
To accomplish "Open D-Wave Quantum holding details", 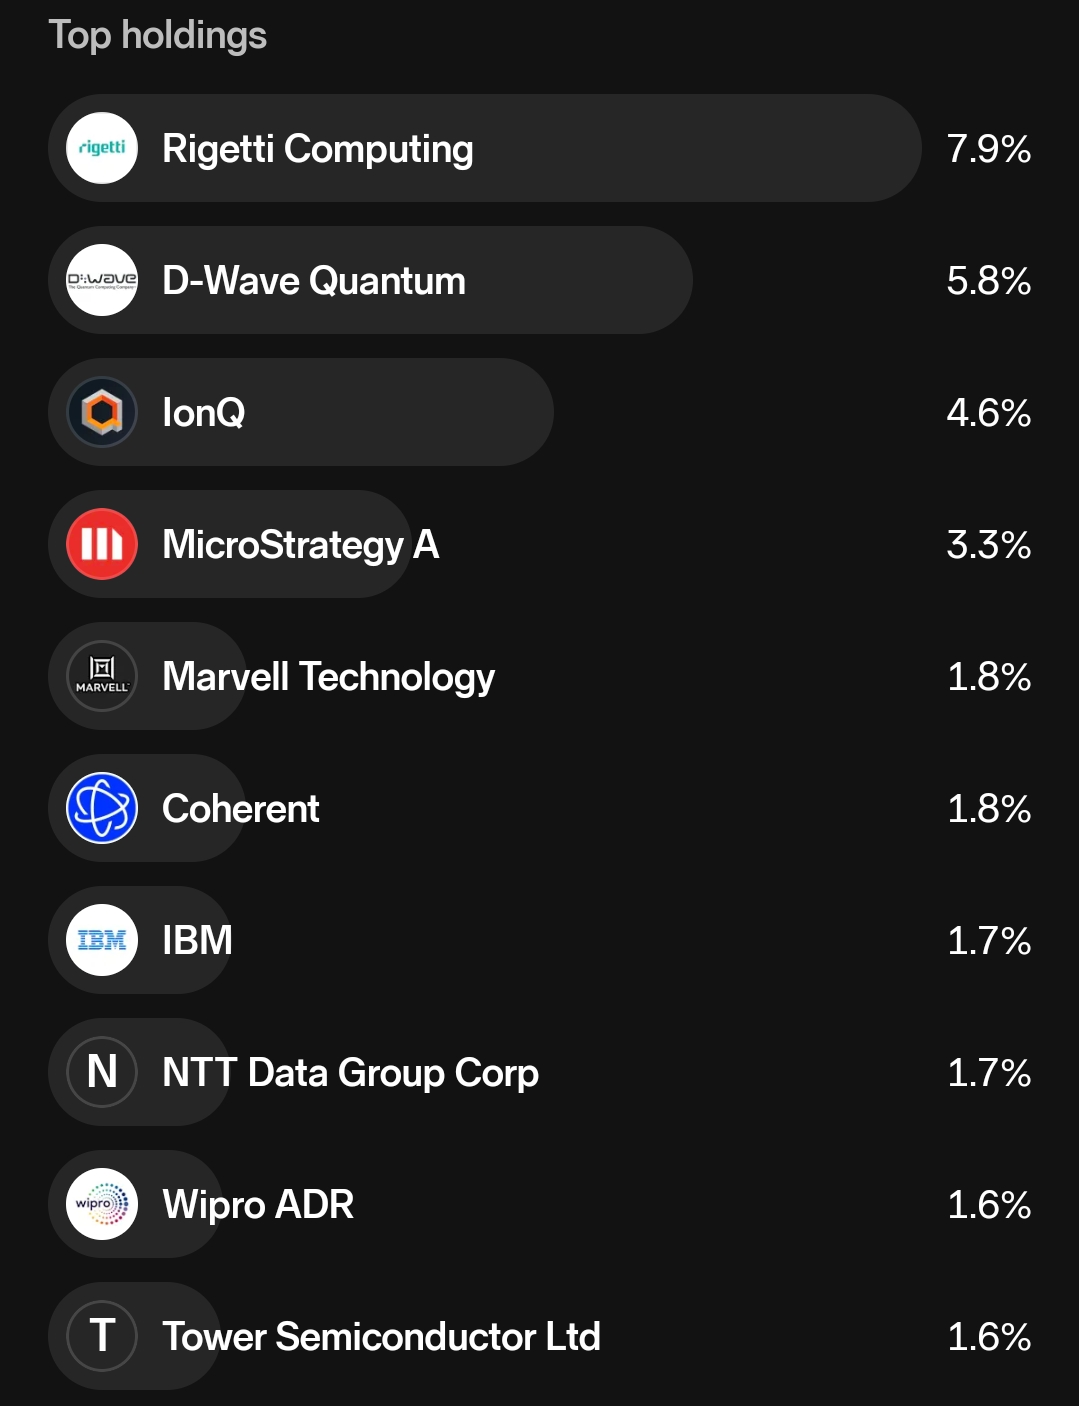I will (313, 281).
